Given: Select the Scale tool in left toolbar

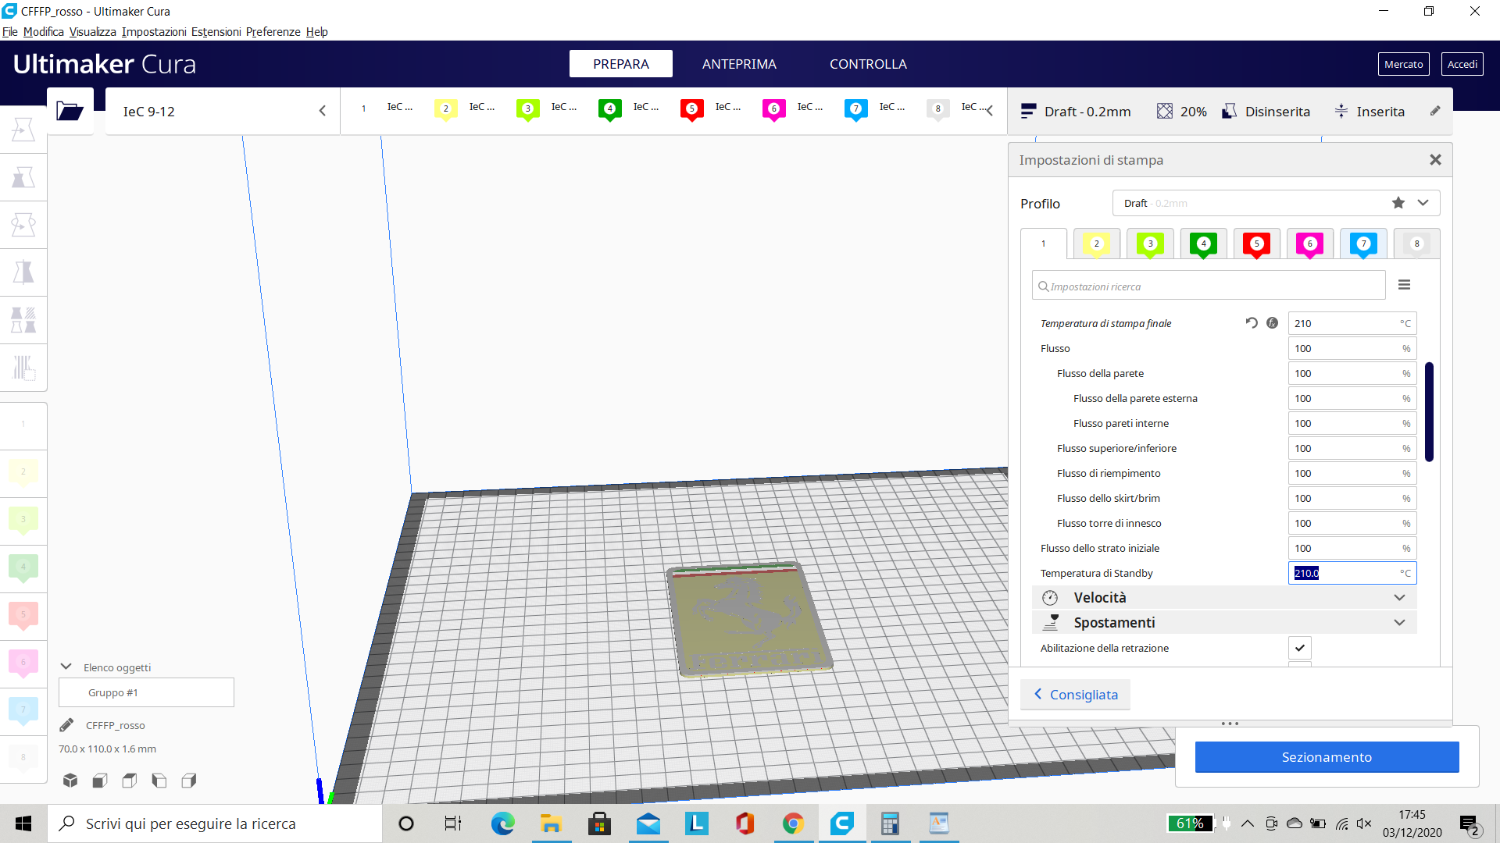Looking at the screenshot, I should [23, 177].
